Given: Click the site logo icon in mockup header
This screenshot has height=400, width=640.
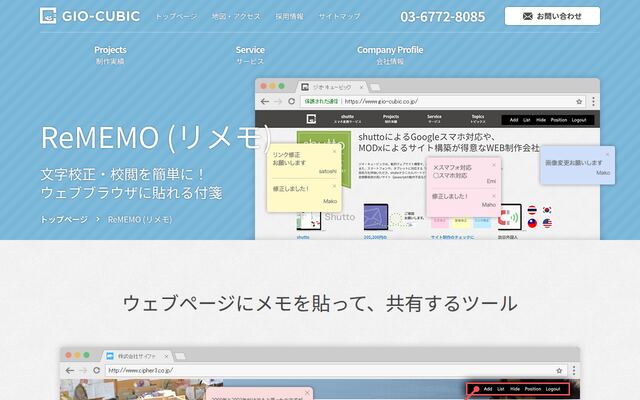Looking at the screenshot, I should coord(311,119).
